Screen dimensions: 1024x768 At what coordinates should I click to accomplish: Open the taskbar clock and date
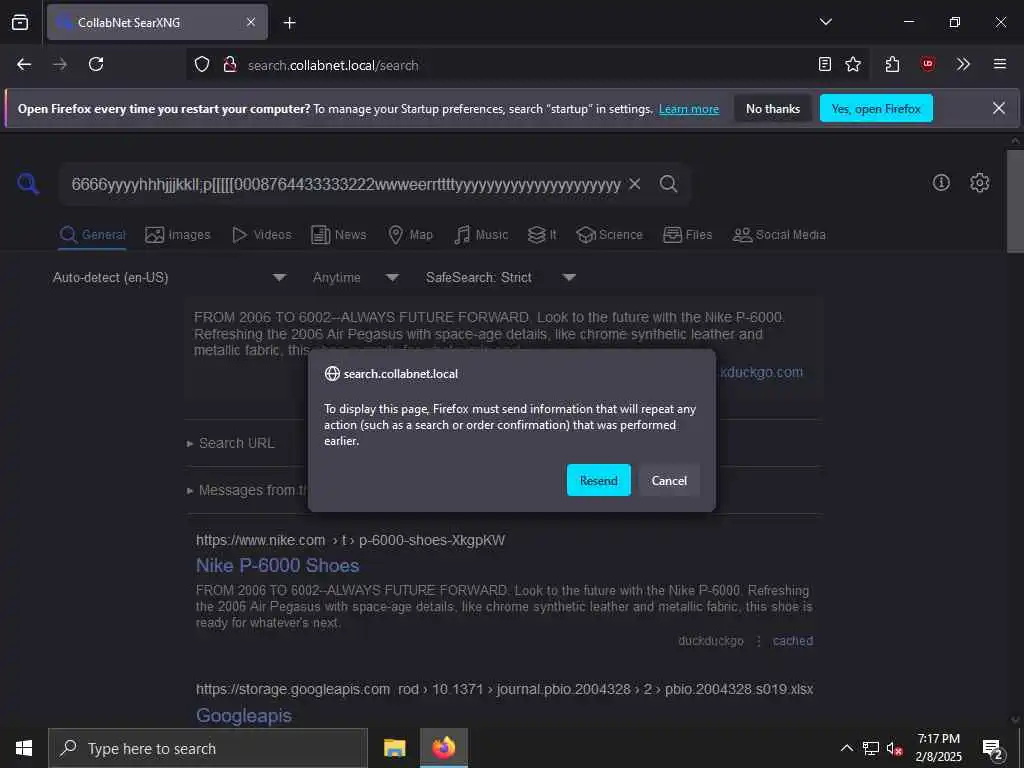click(938, 748)
